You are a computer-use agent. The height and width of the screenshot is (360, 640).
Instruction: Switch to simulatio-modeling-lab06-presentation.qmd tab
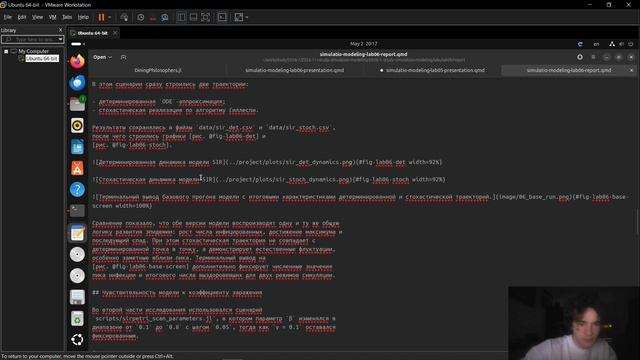(294, 70)
